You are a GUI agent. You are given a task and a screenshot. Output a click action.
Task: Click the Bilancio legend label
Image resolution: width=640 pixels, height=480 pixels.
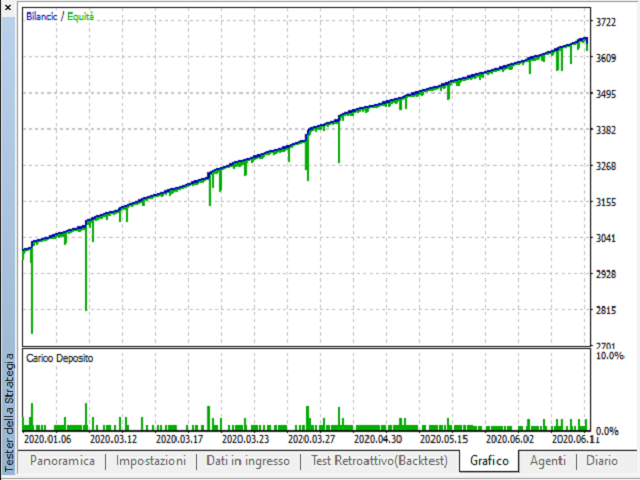[42, 16]
